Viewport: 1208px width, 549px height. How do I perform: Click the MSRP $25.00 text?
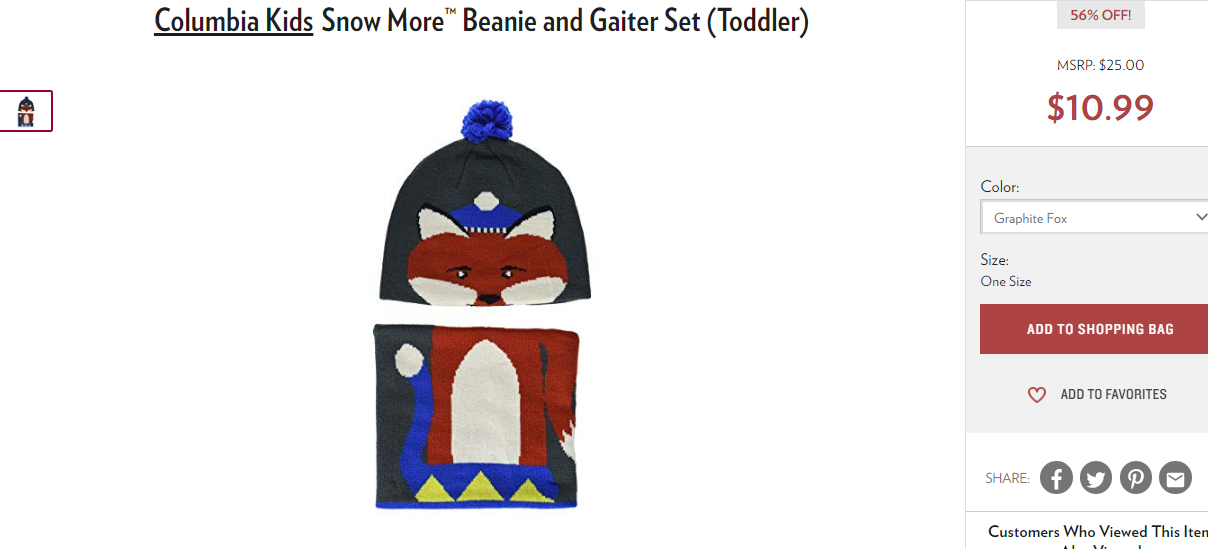(x=1100, y=65)
